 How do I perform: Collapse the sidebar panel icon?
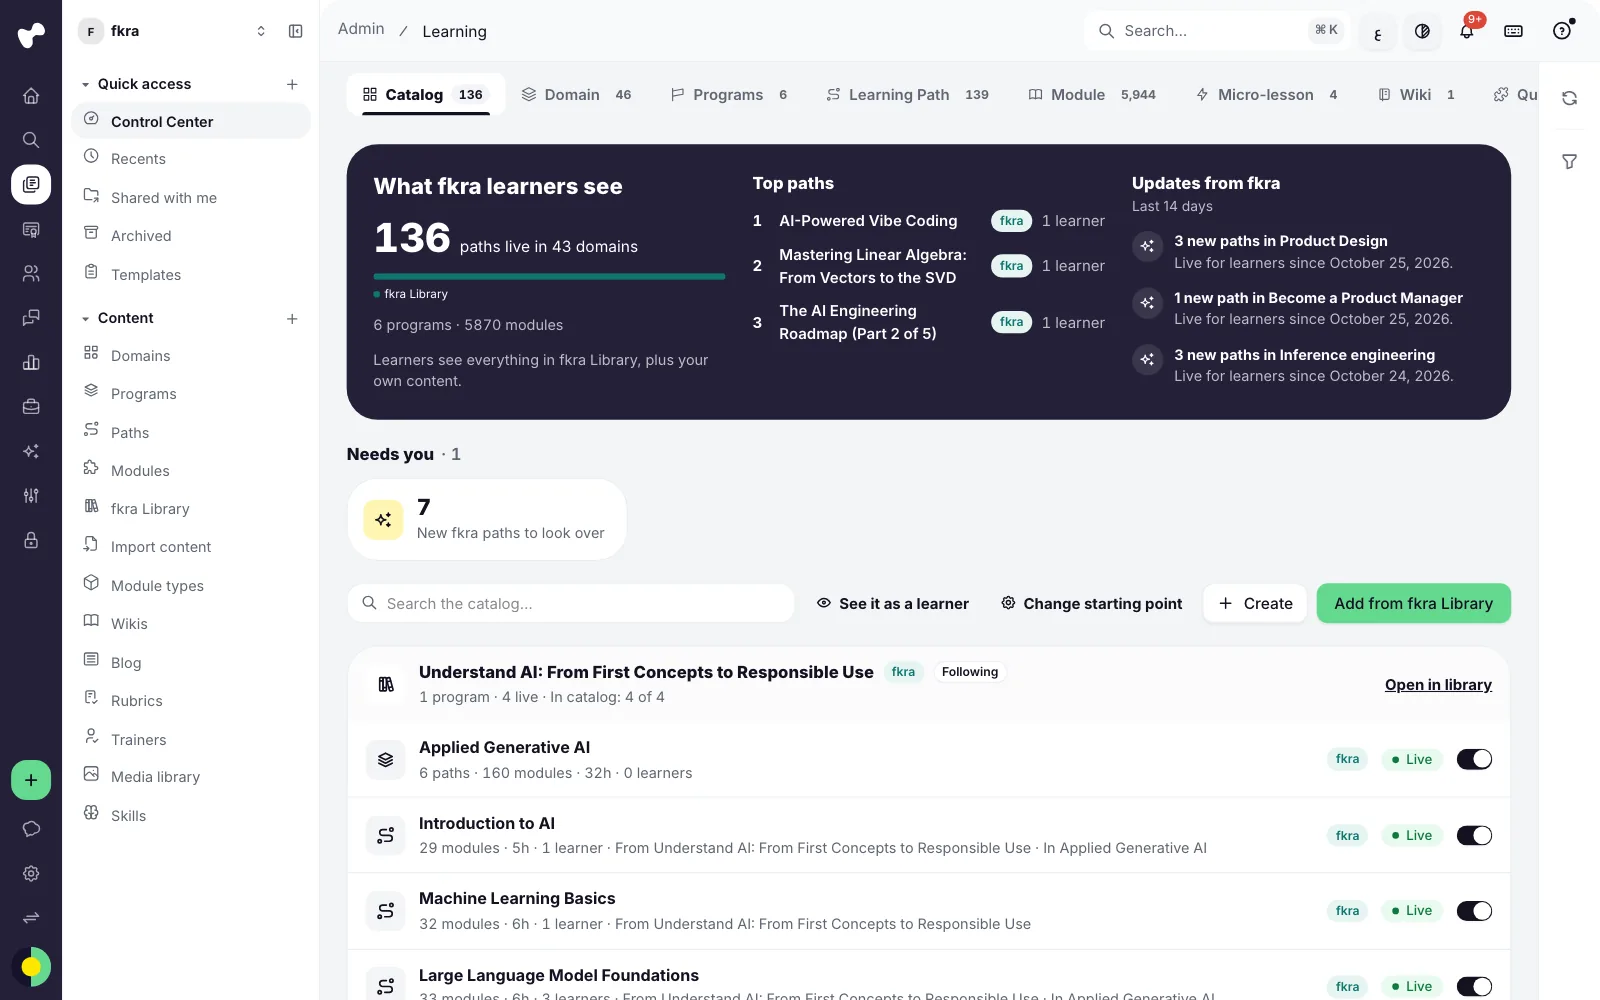(296, 31)
